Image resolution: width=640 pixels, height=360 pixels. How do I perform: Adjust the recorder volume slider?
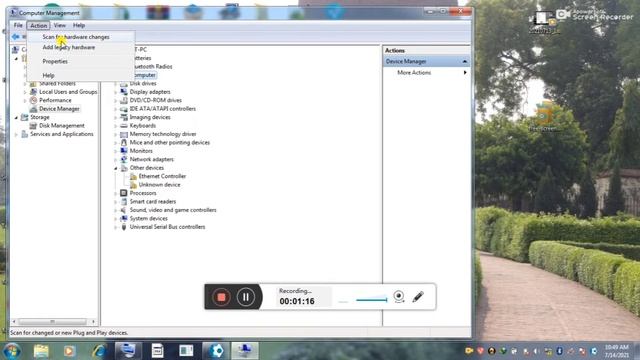pos(371,300)
